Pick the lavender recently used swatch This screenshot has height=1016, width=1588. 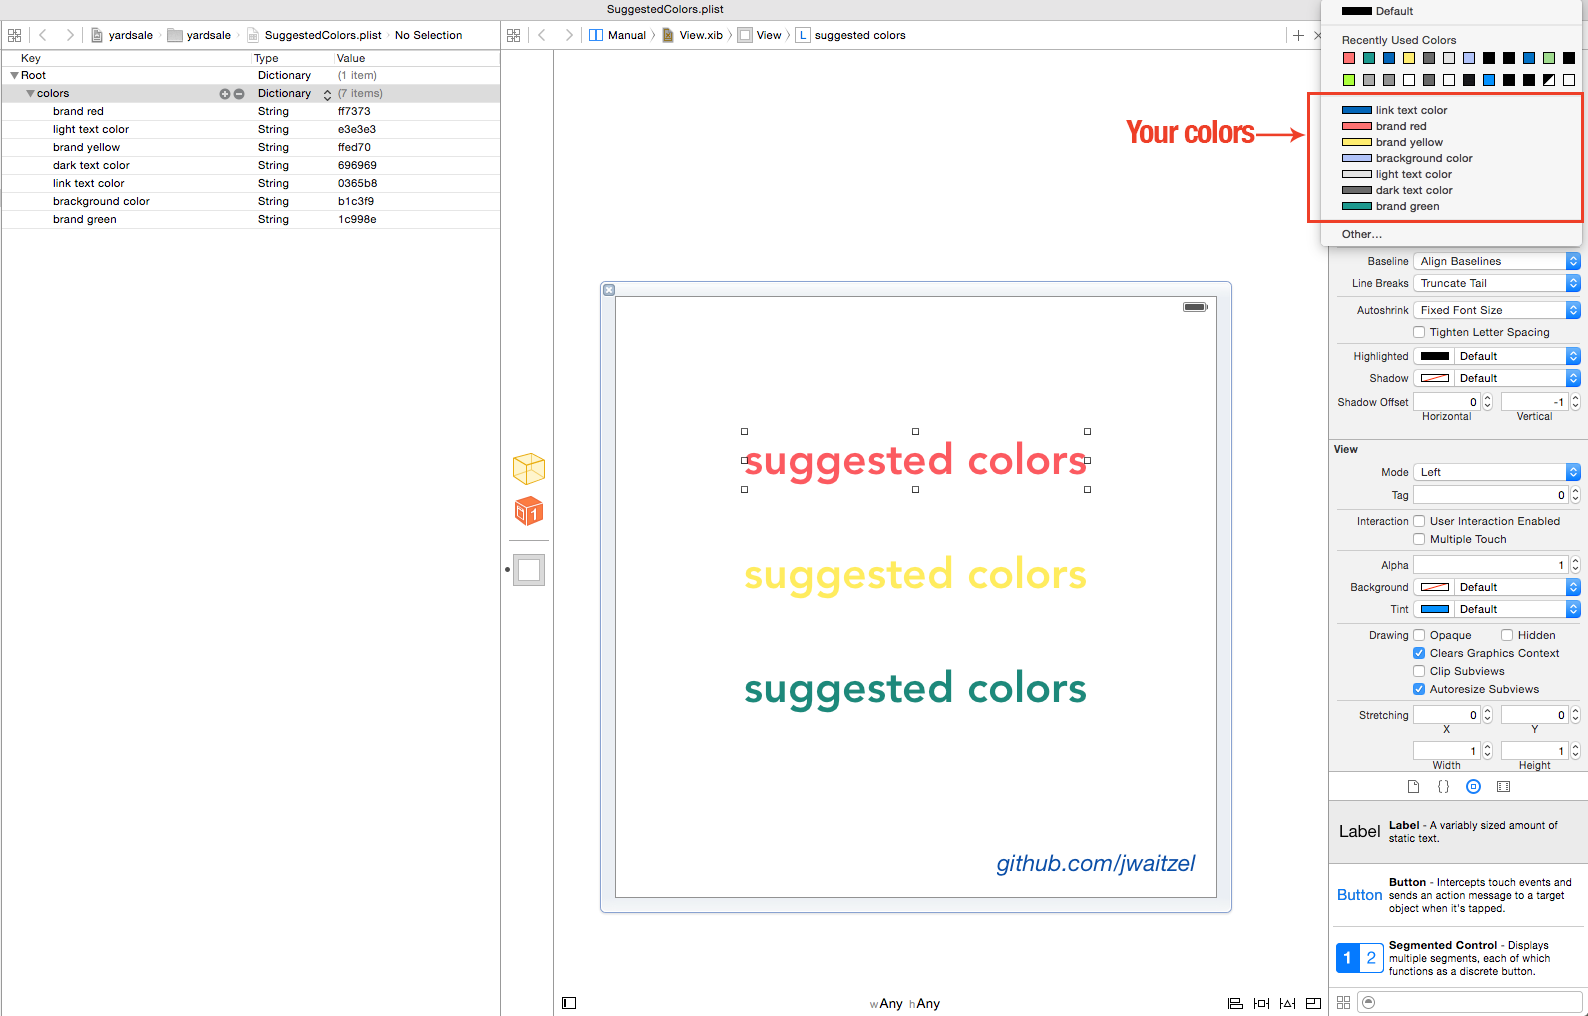1469,58
